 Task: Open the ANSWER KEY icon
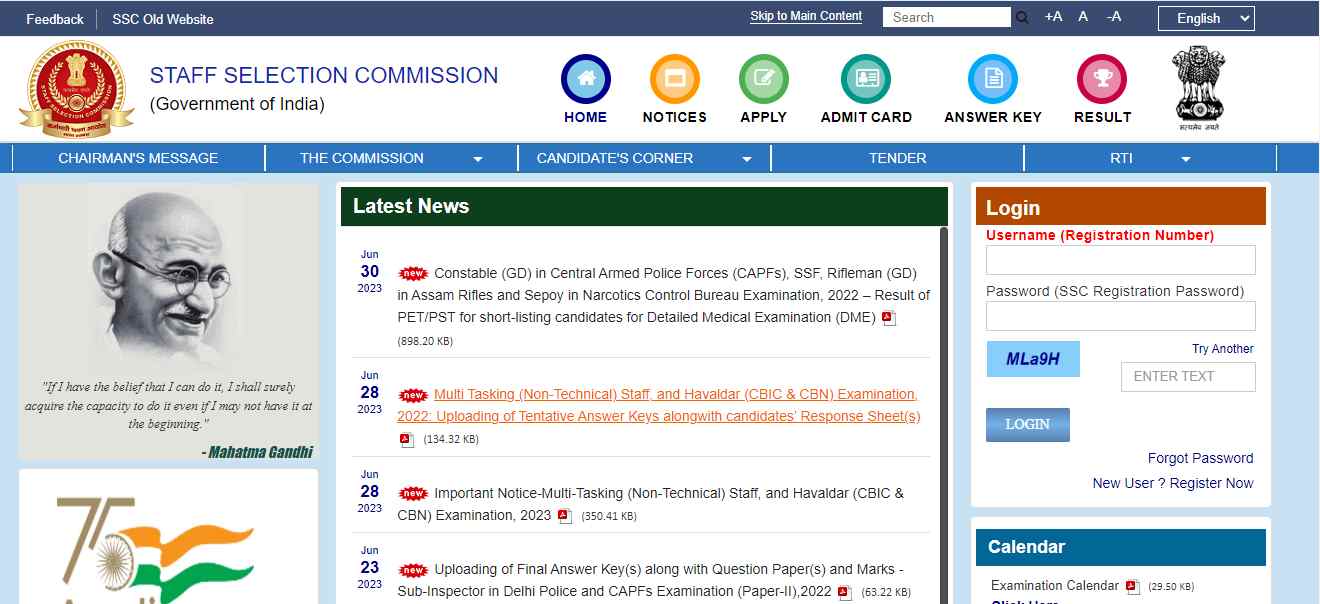[993, 79]
